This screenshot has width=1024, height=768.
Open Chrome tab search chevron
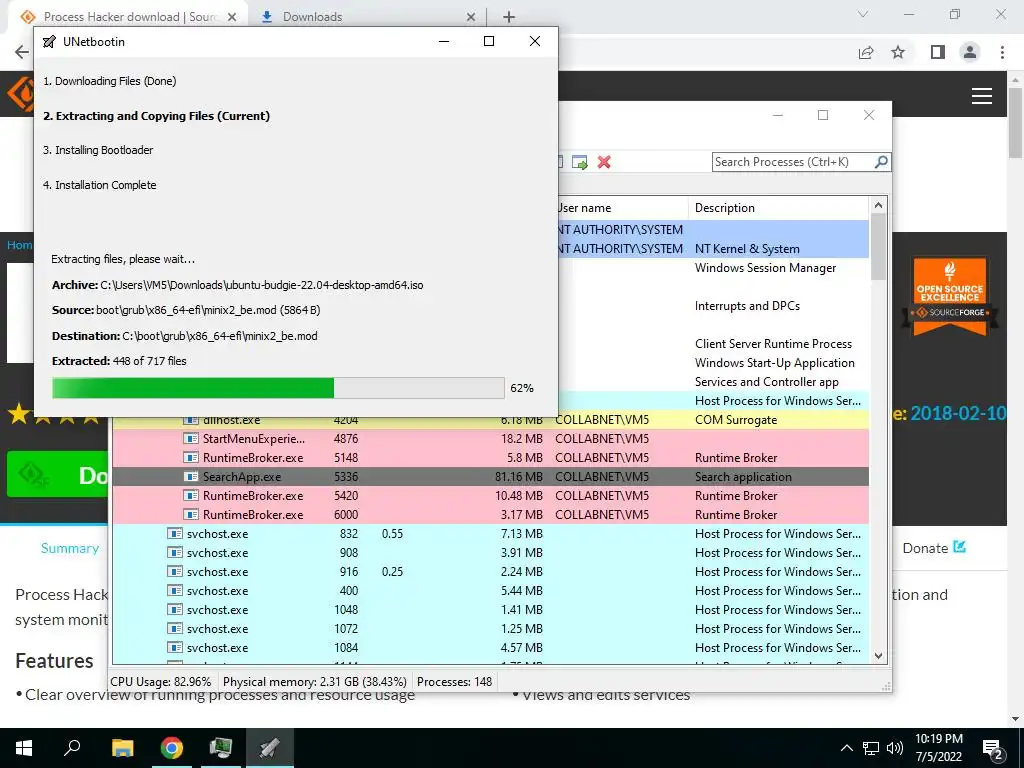point(863,14)
